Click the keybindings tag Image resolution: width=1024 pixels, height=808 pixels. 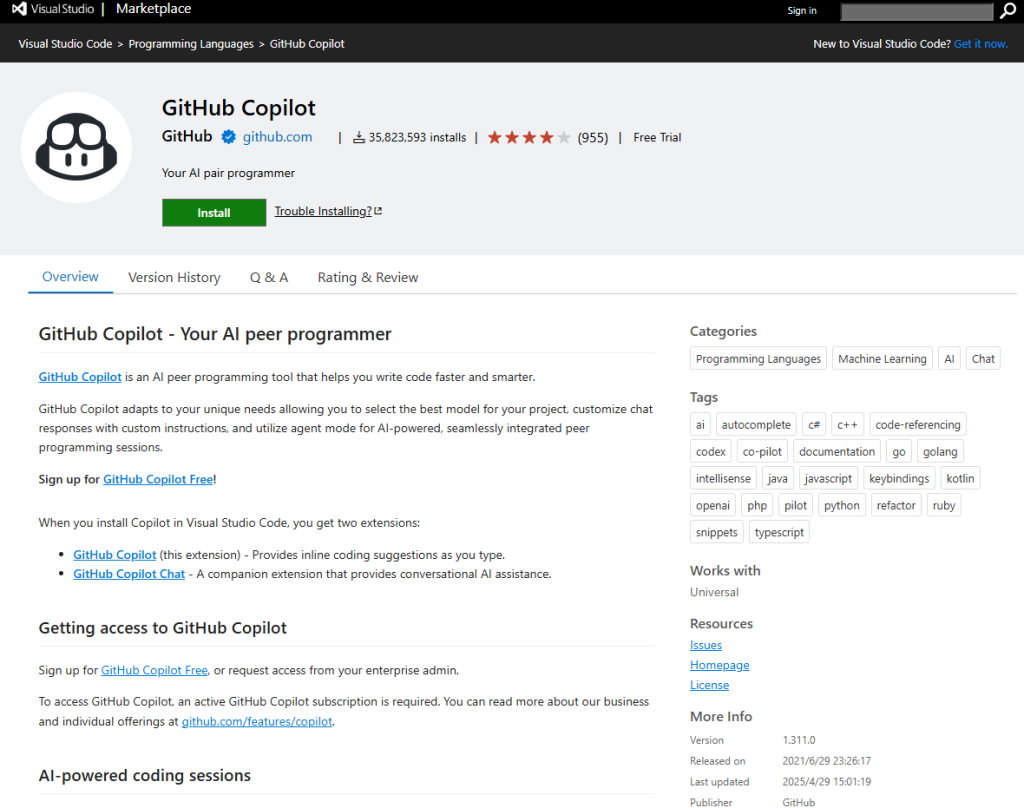point(899,478)
